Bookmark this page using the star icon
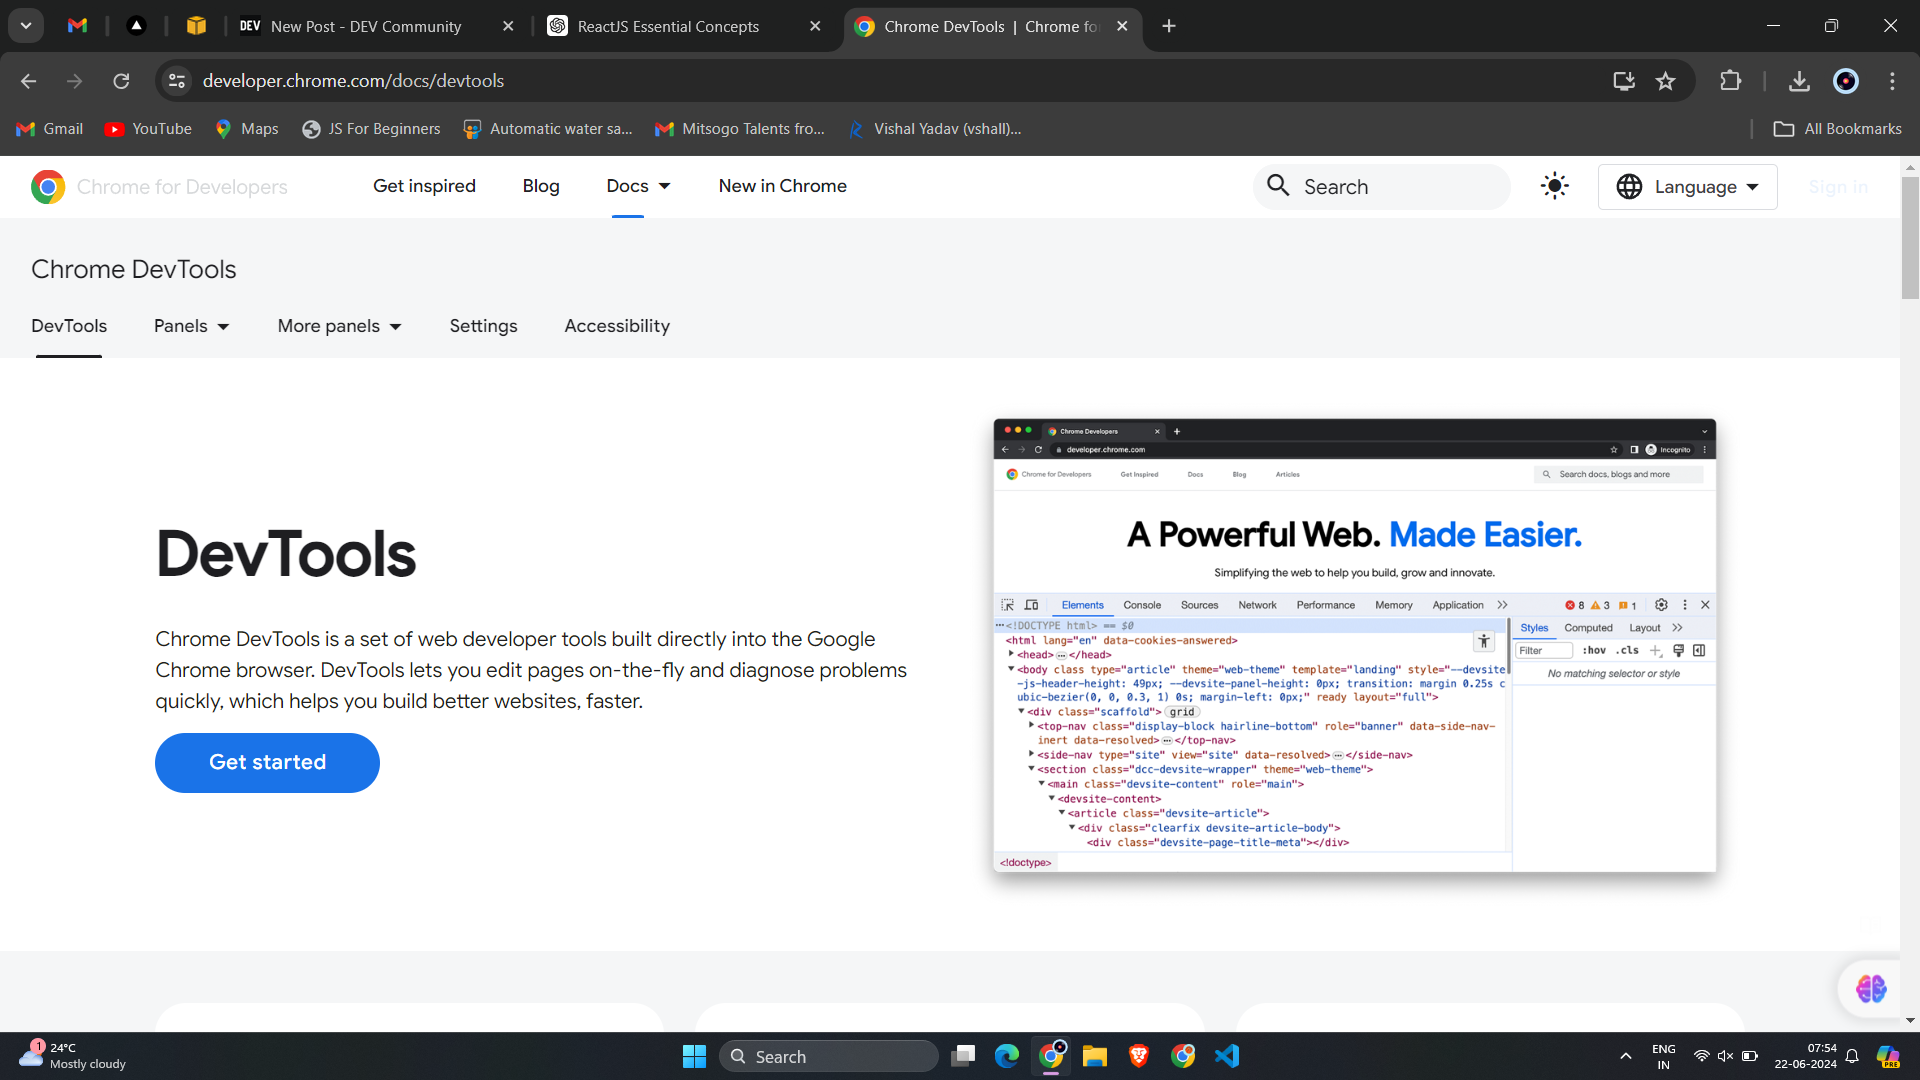The image size is (1920, 1080). tap(1666, 81)
